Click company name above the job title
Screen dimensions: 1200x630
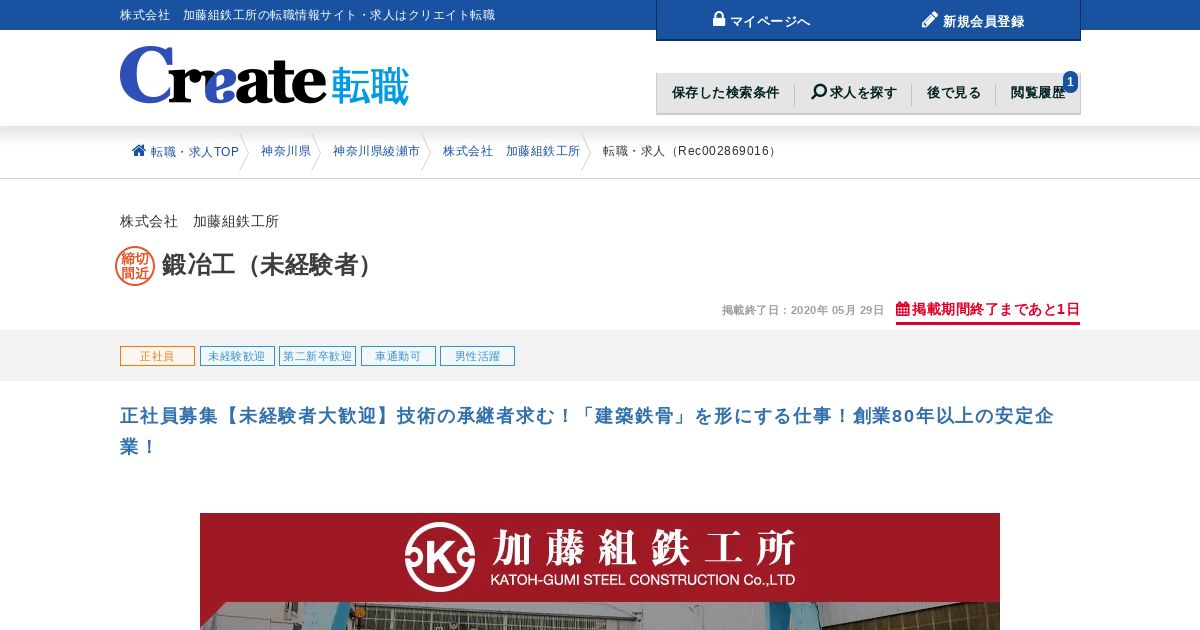[199, 221]
